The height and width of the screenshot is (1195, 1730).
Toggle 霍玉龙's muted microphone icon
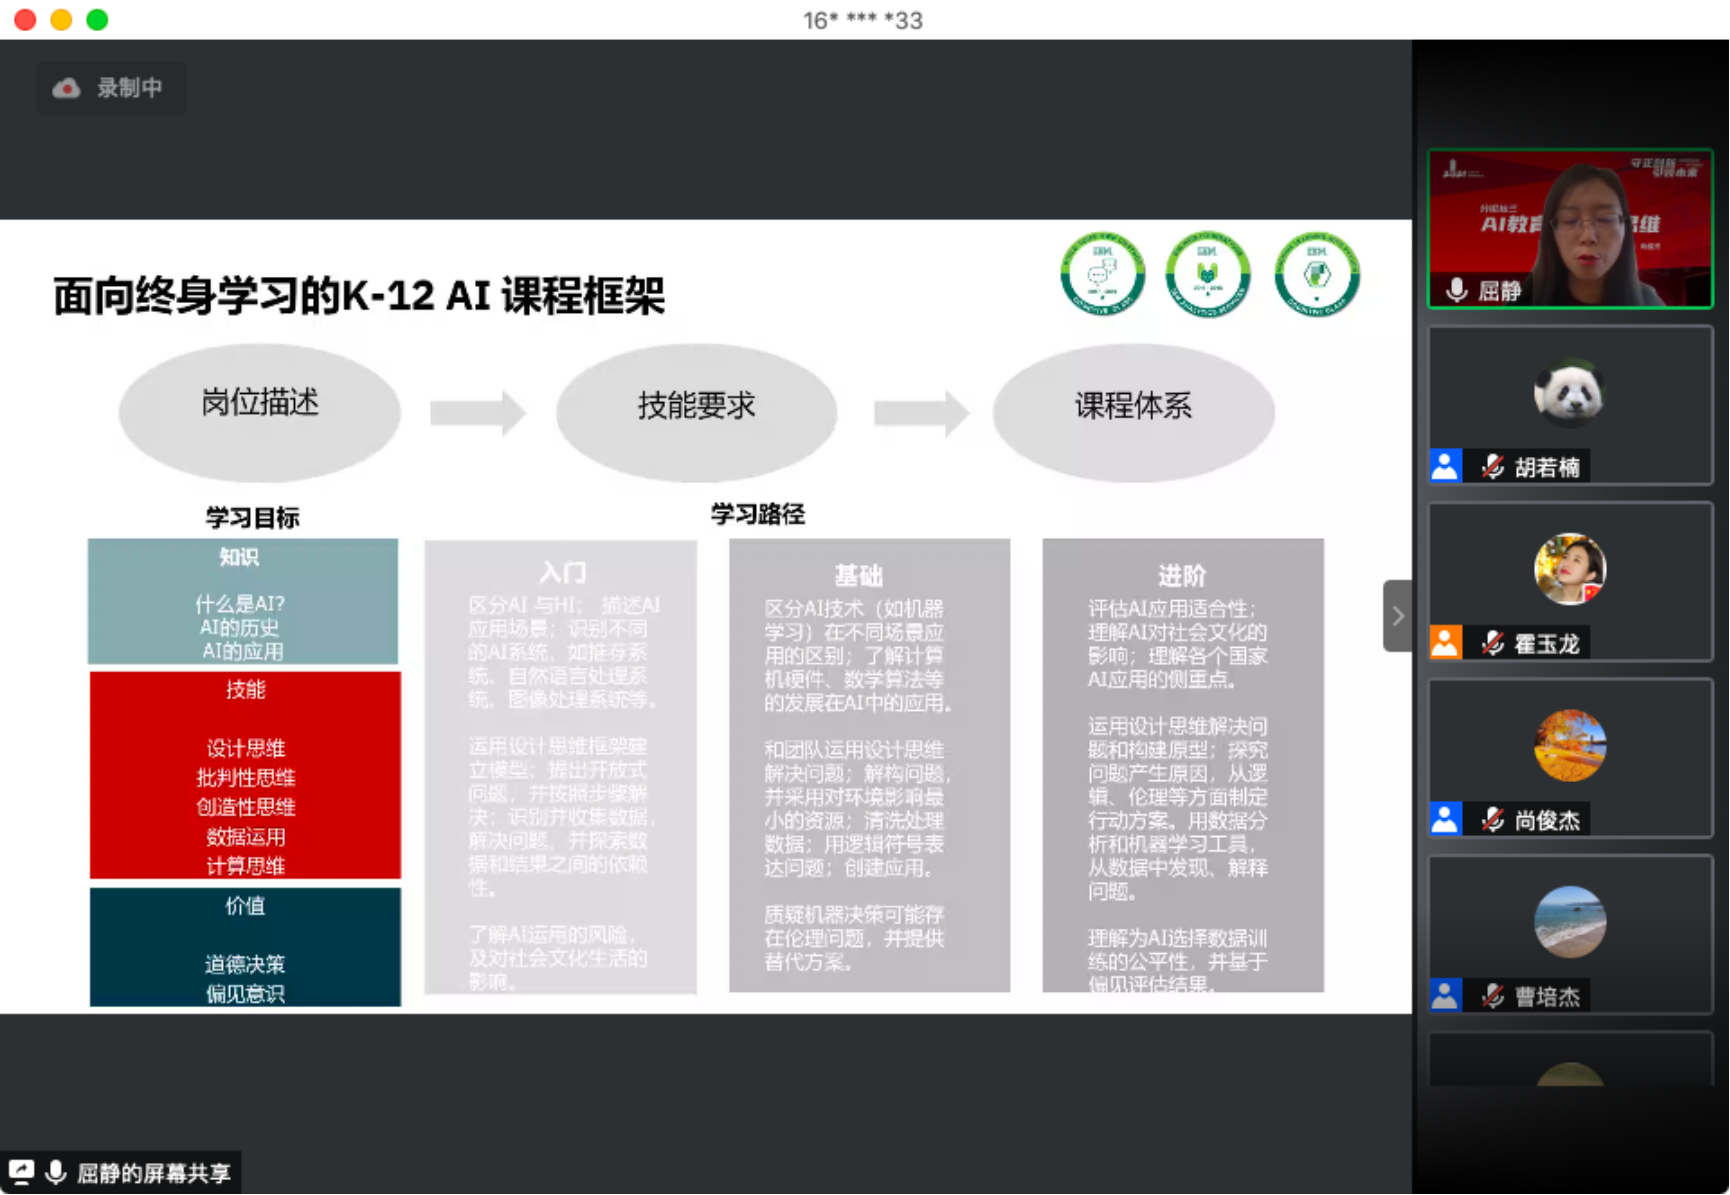tap(1493, 643)
